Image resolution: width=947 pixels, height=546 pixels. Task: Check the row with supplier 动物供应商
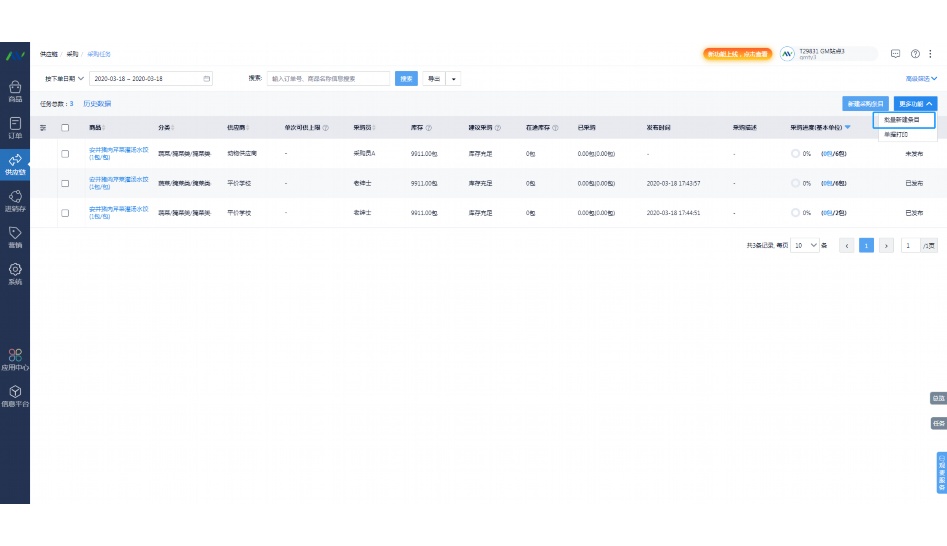coord(65,154)
